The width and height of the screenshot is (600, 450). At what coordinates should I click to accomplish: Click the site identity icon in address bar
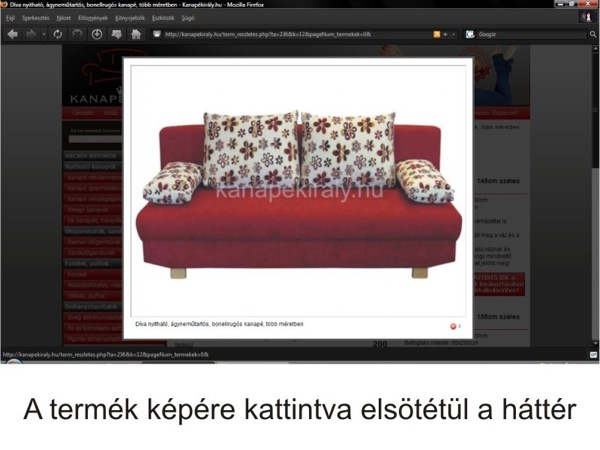coord(157,34)
